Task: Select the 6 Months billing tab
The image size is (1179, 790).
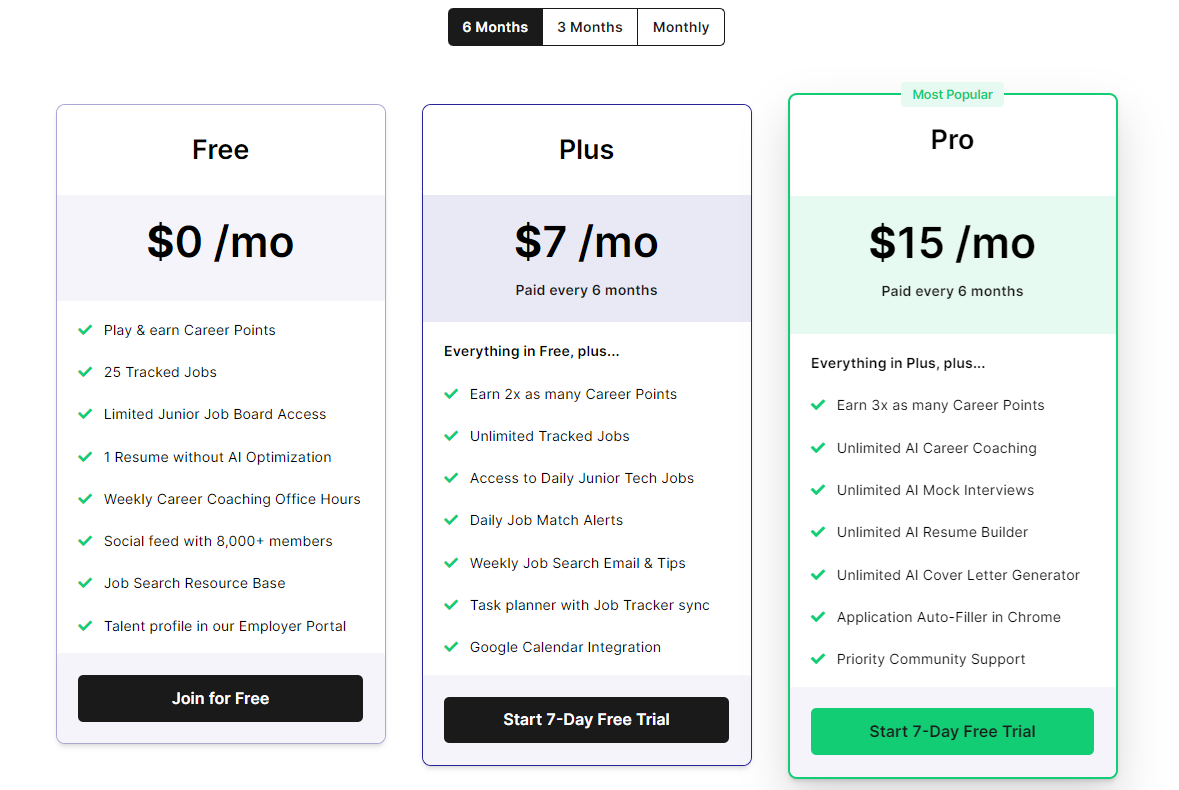Action: coord(495,27)
